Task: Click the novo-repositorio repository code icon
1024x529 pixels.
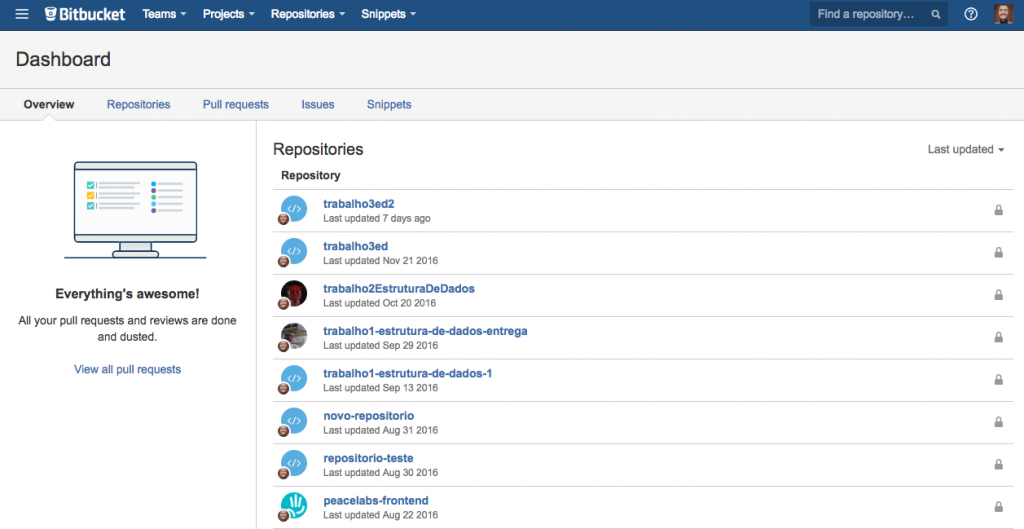Action: (294, 420)
